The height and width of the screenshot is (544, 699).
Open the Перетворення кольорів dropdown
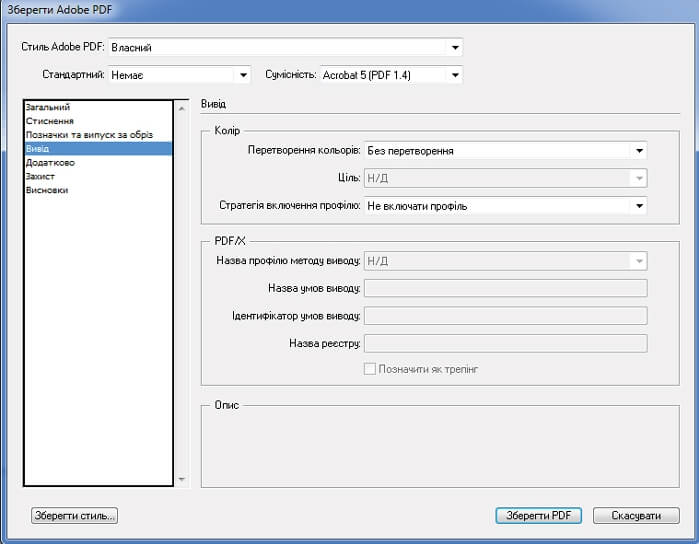click(638, 151)
